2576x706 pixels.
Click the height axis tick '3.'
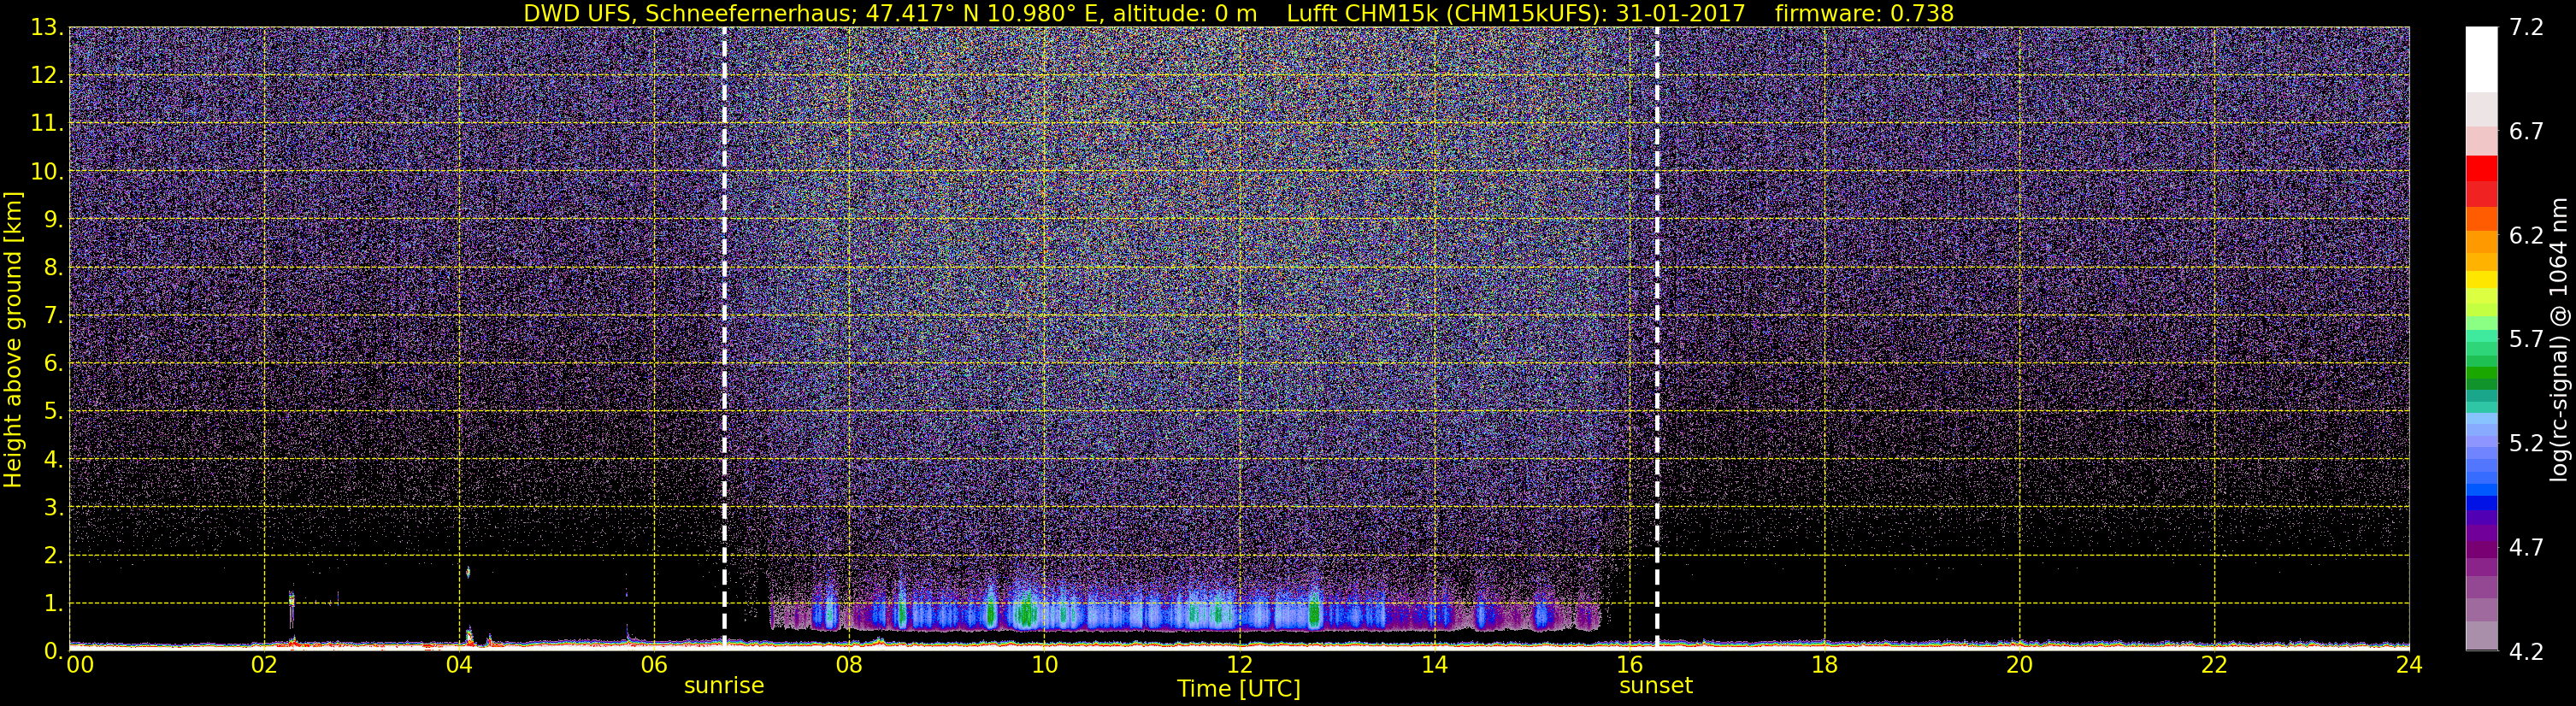53,507
